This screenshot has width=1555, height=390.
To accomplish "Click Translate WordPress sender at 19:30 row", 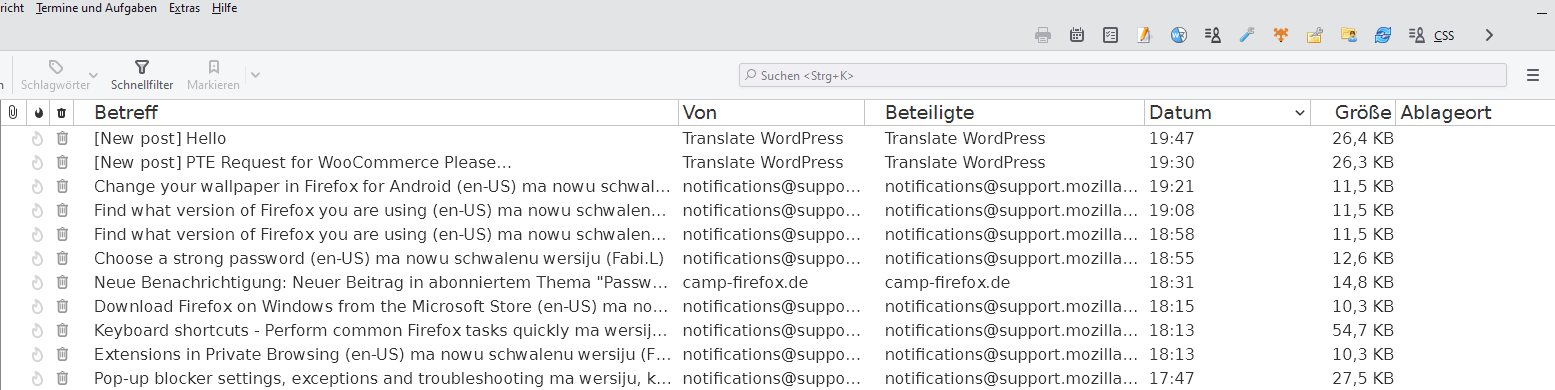I will point(763,162).
